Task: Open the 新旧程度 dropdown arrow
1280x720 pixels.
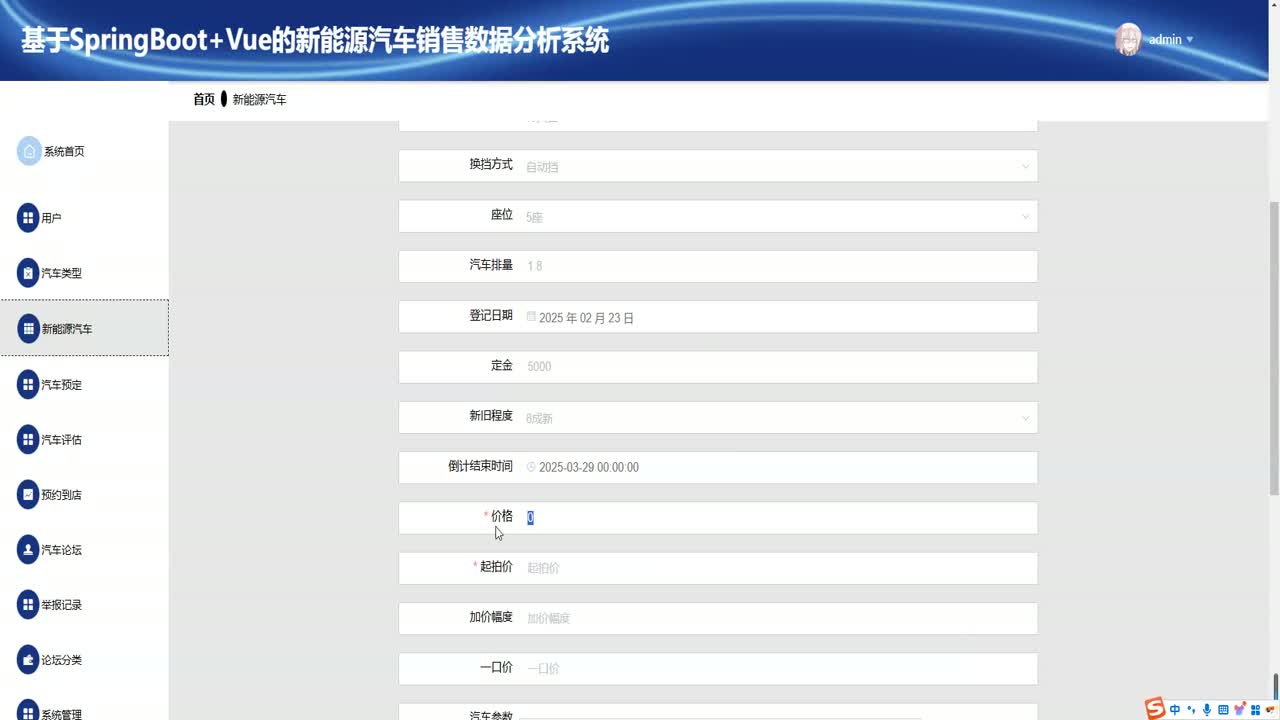Action: (1025, 418)
